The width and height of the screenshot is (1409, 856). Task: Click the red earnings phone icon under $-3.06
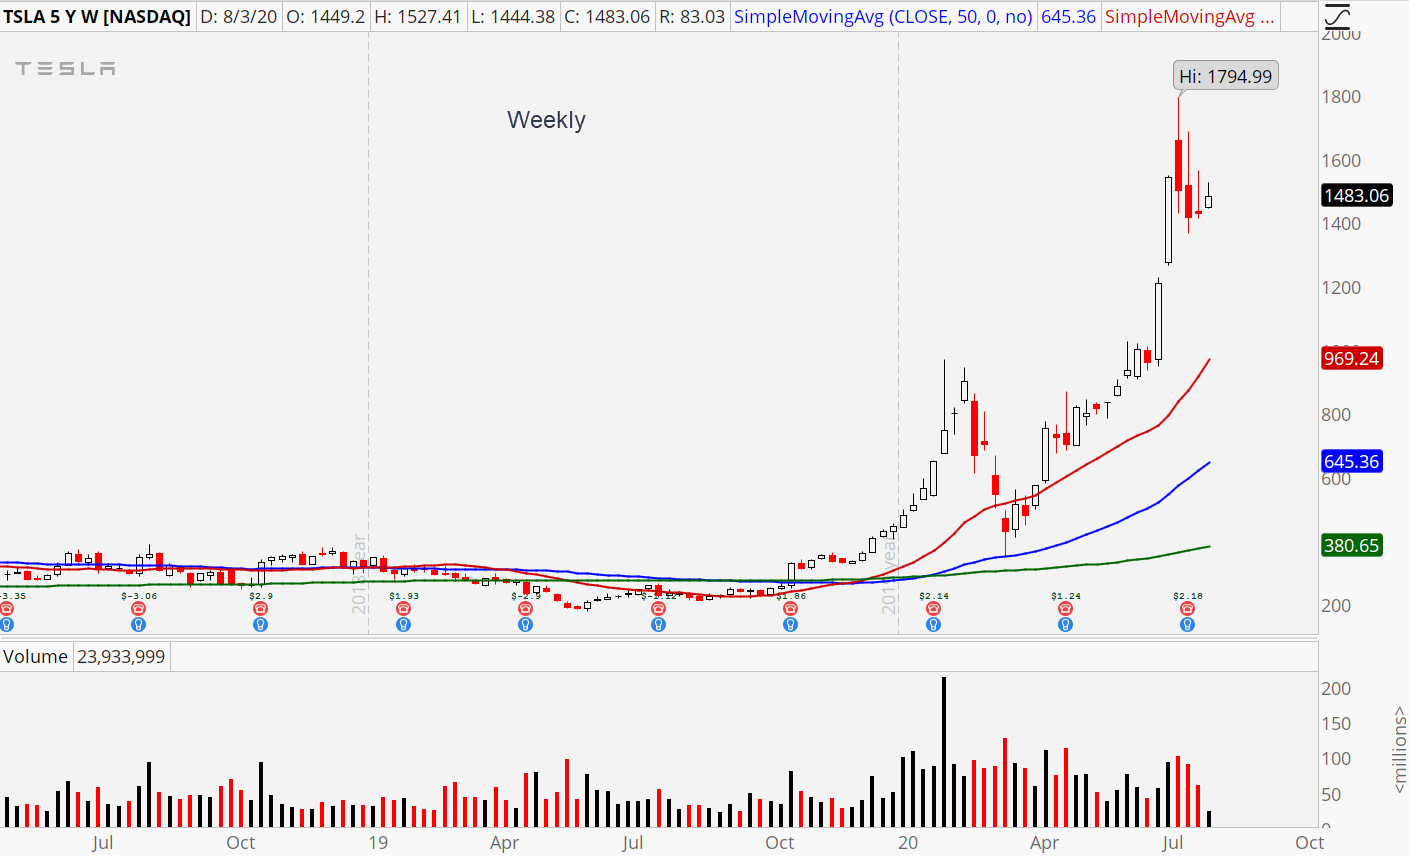(139, 608)
